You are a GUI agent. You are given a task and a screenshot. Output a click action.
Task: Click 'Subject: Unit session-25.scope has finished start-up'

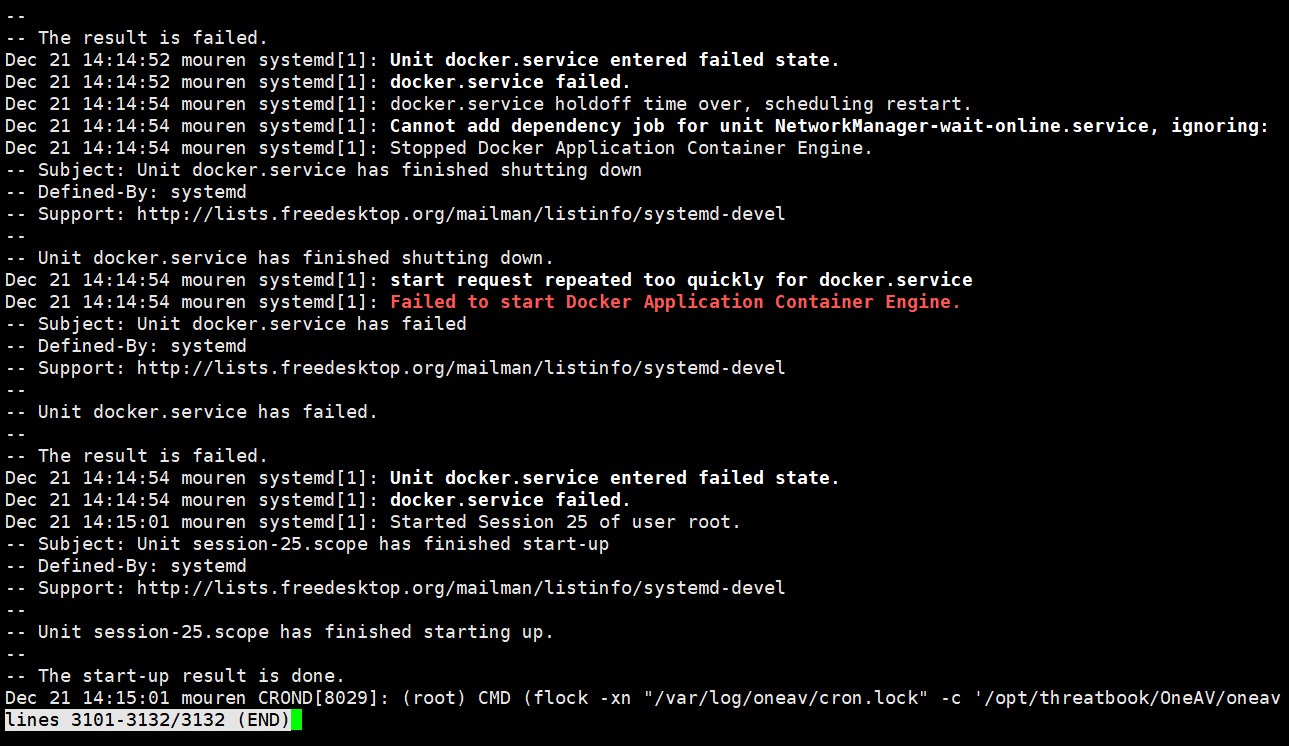307,544
